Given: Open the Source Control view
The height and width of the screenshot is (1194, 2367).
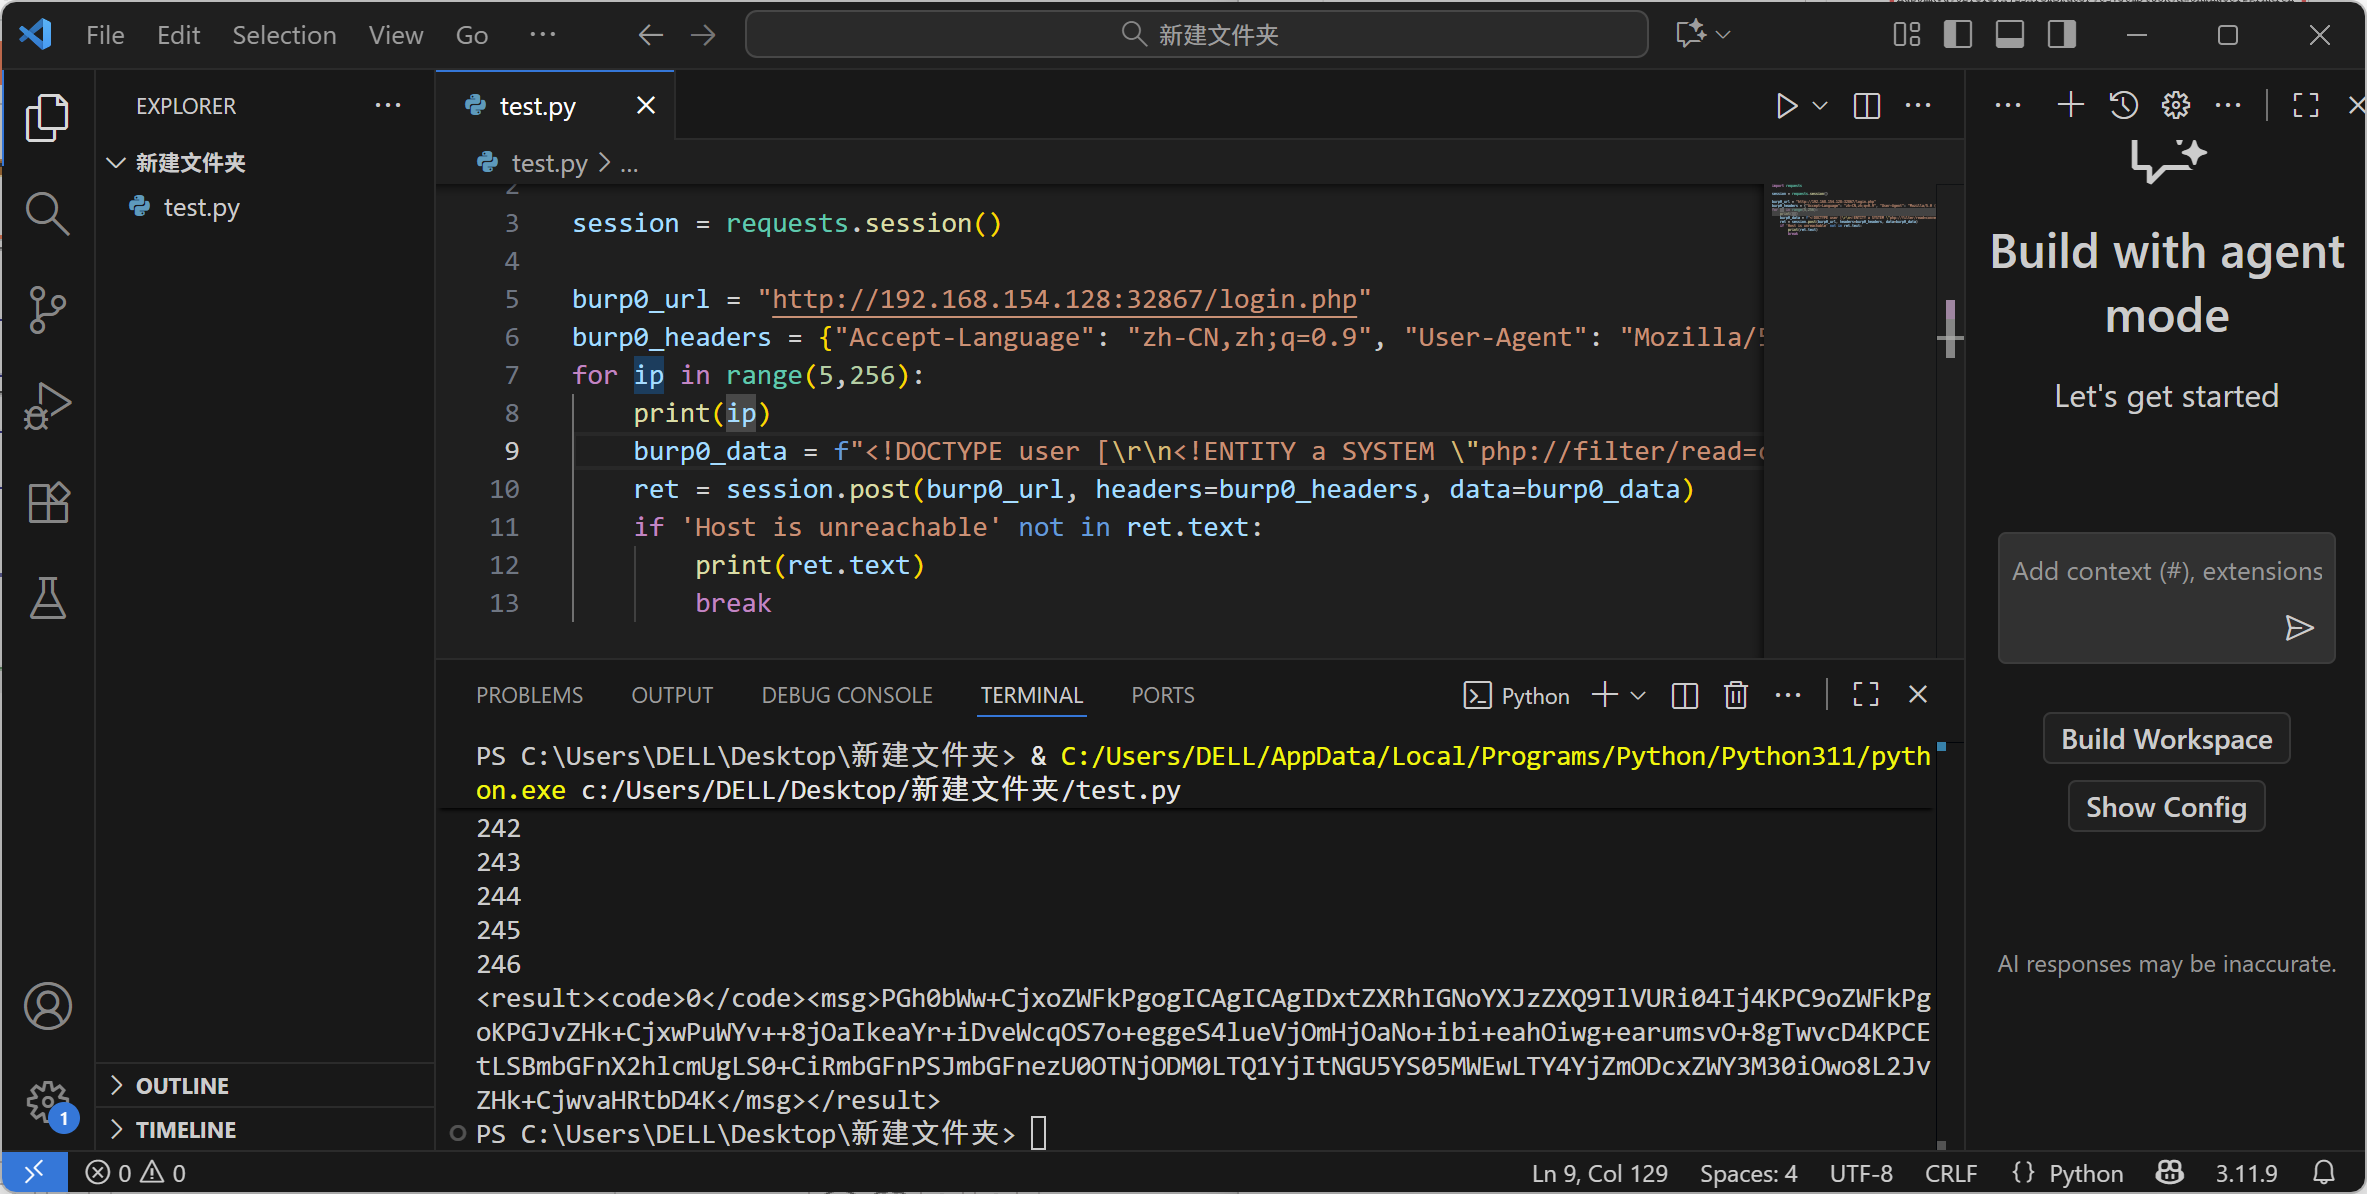Looking at the screenshot, I should (x=47, y=310).
